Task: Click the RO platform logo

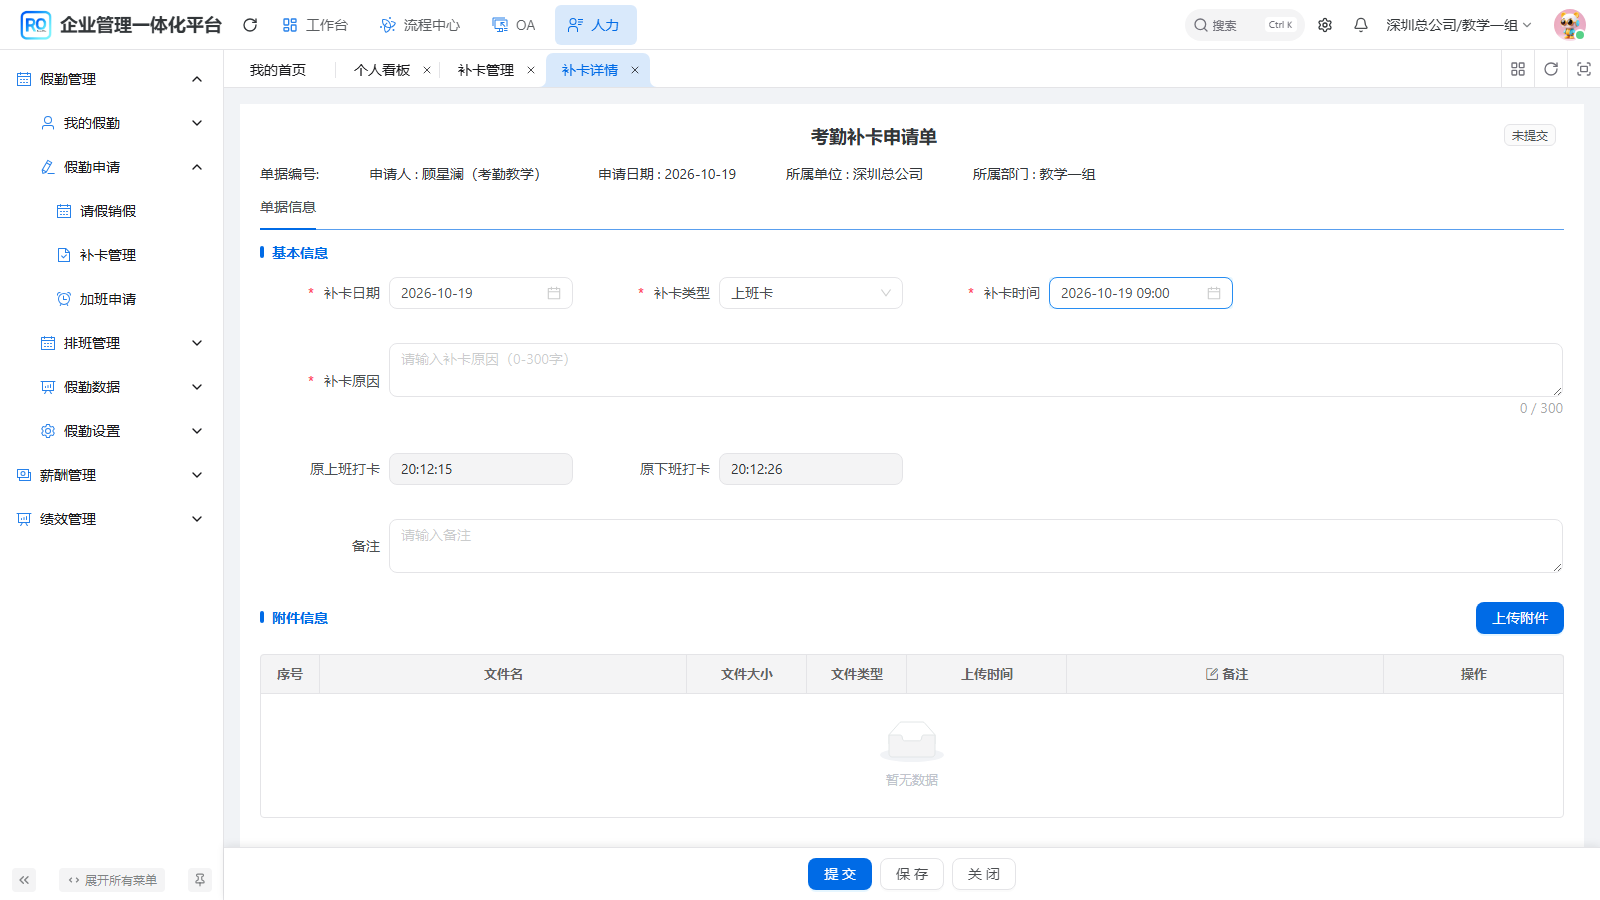Action: (x=36, y=25)
